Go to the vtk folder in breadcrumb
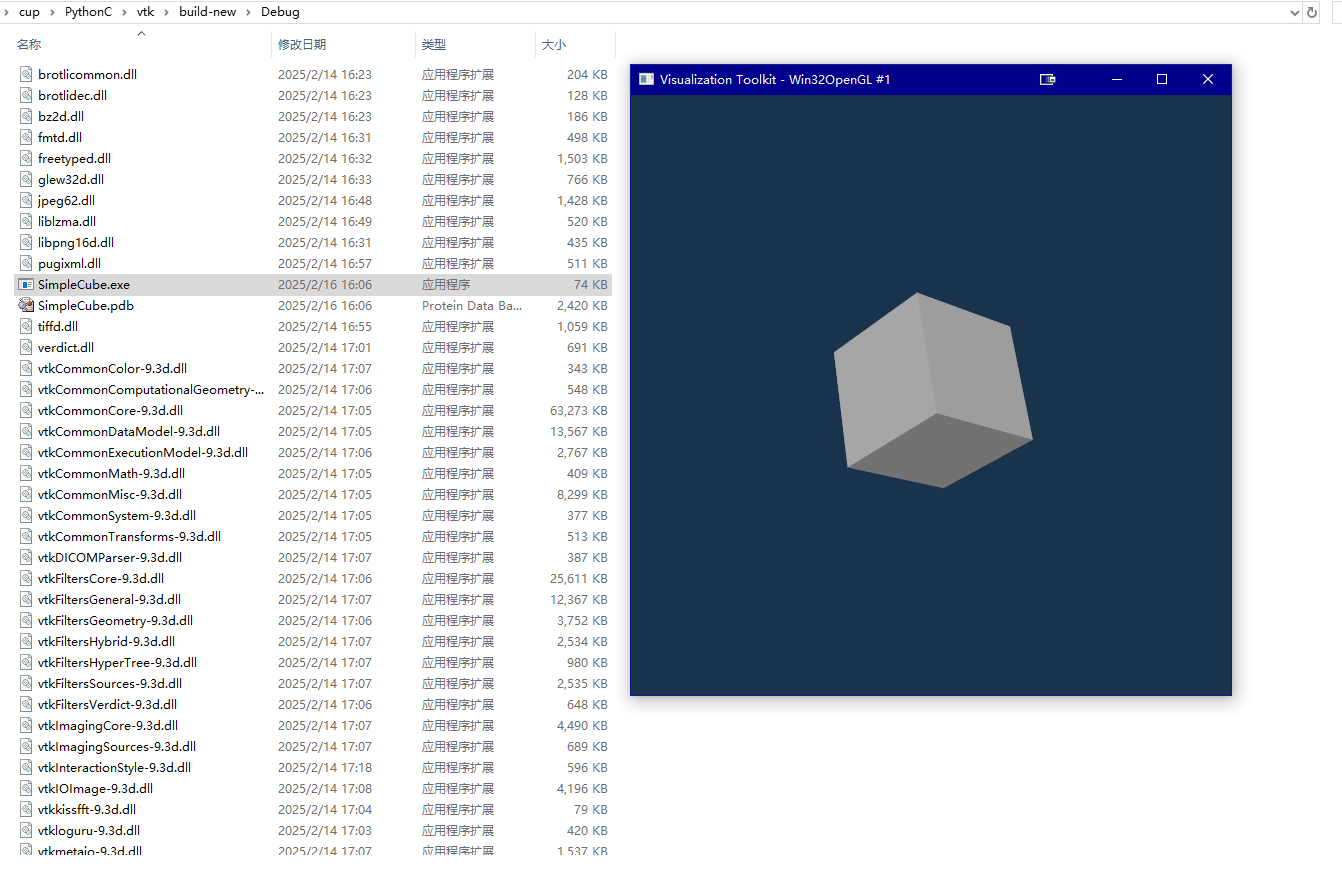The width and height of the screenshot is (1342, 876). point(145,12)
